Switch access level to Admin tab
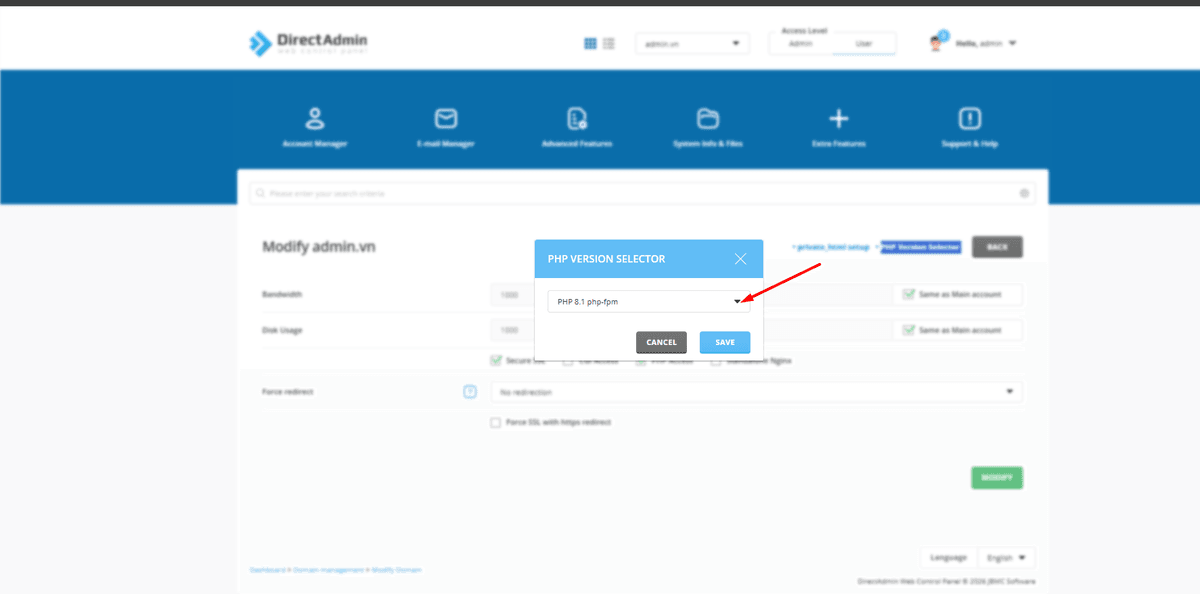The image size is (1200, 594). point(800,44)
